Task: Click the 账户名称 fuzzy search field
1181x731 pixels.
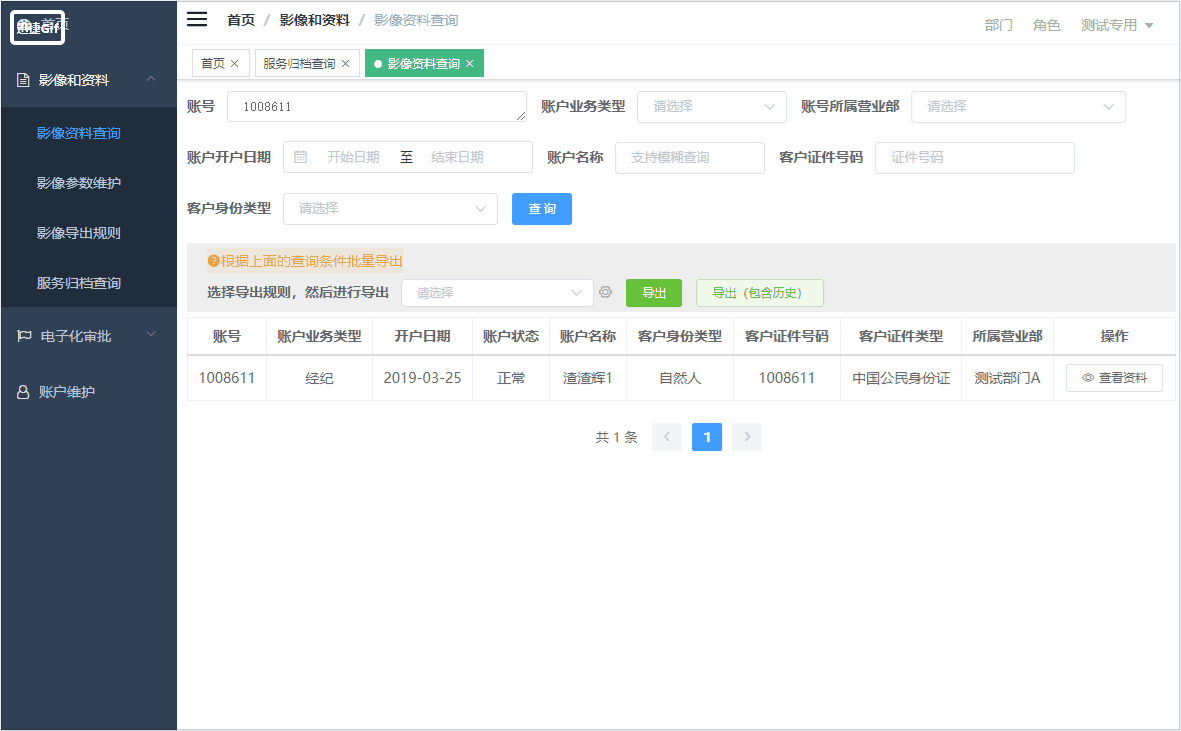Action: click(689, 157)
